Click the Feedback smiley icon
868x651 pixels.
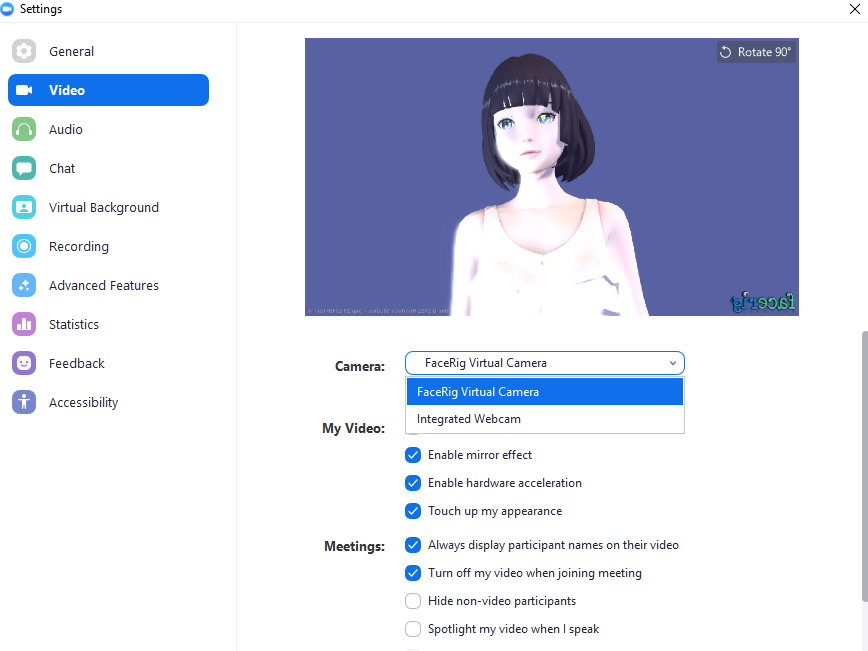click(x=24, y=364)
